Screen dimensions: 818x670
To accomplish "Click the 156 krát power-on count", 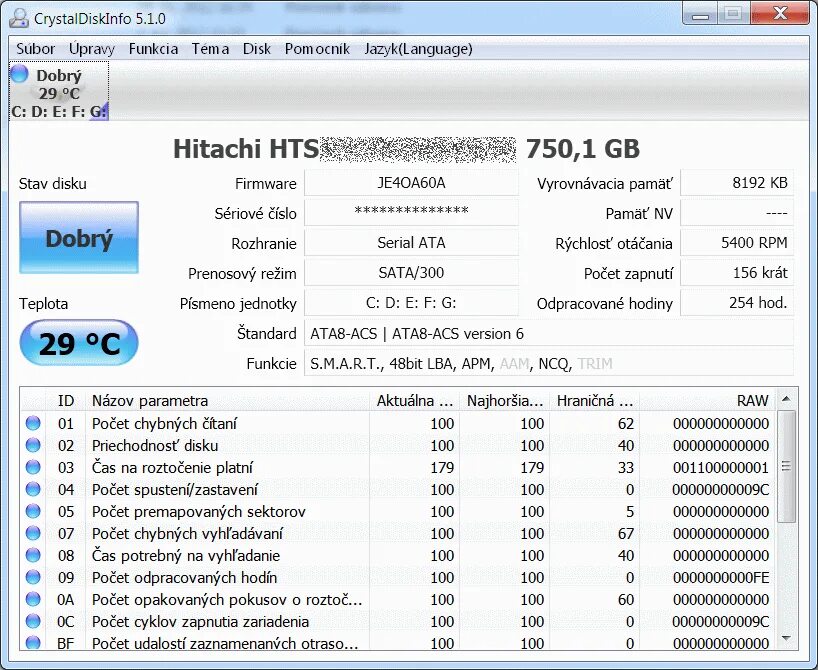I will point(737,272).
